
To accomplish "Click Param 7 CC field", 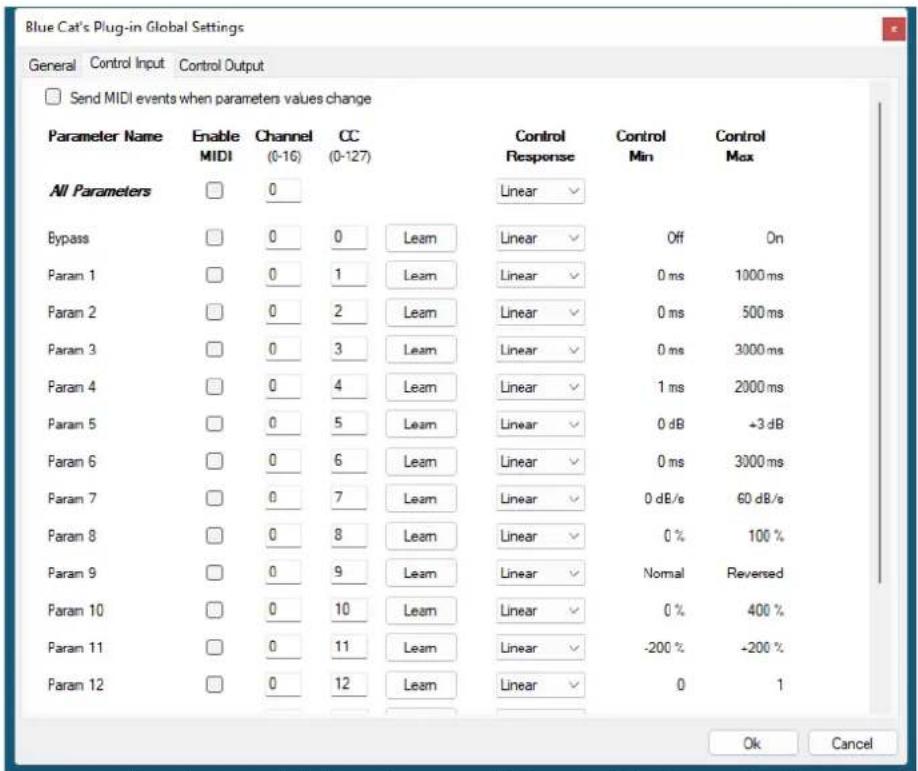I will (x=349, y=498).
